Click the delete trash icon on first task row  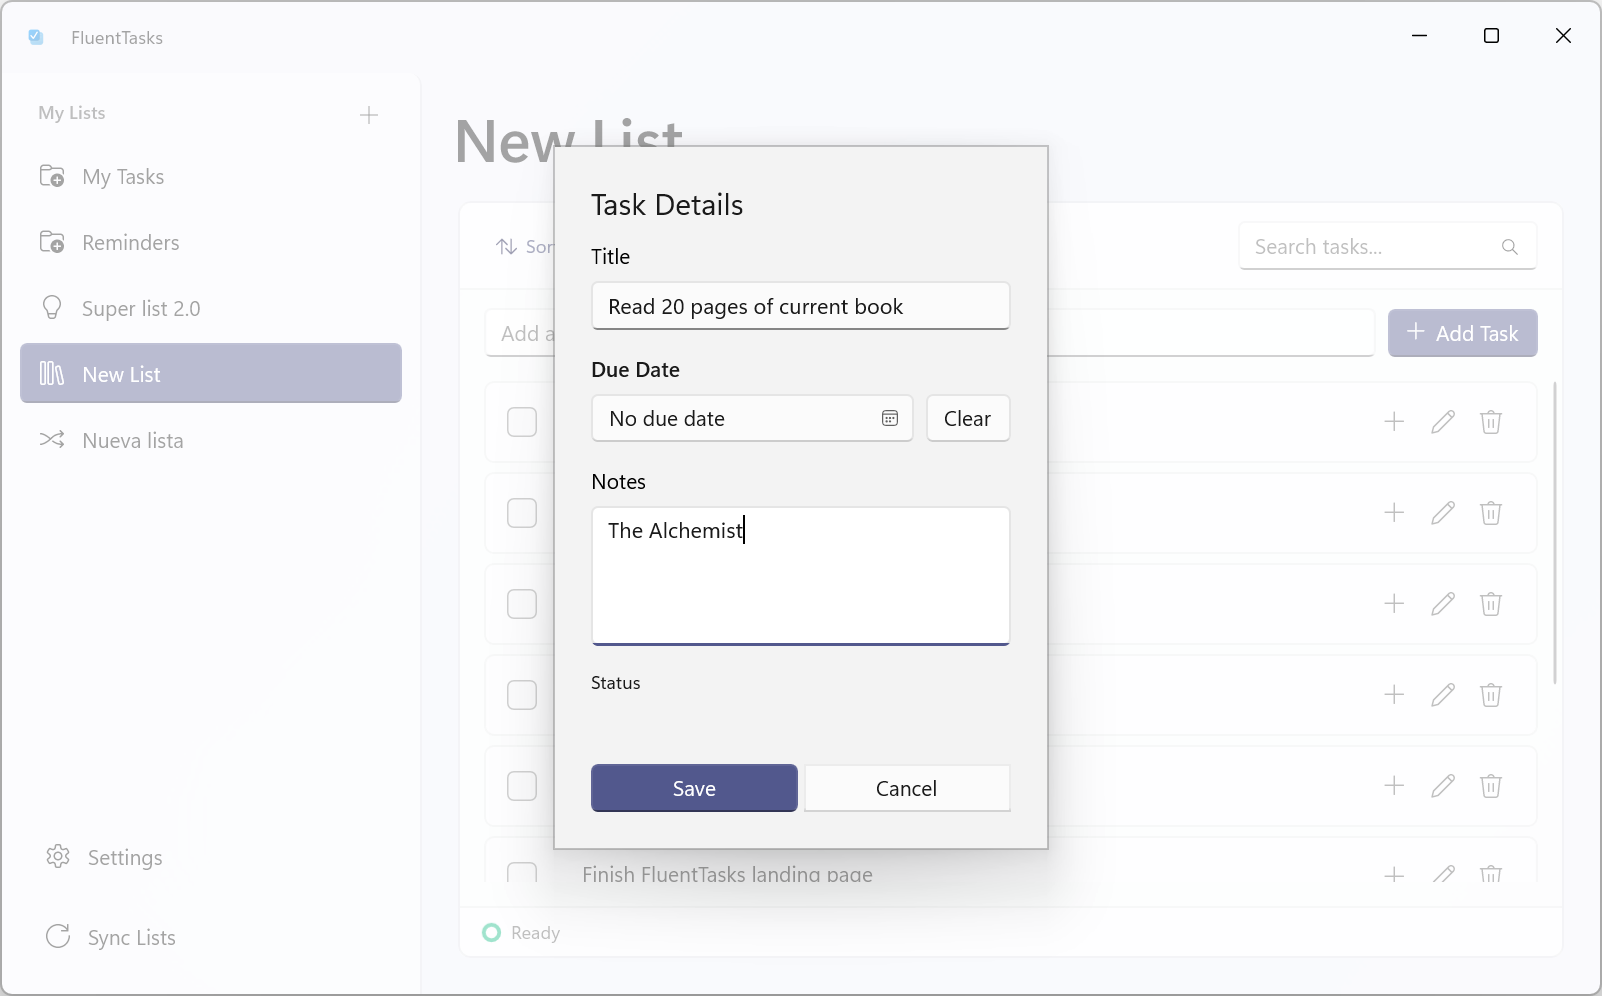[1490, 422]
